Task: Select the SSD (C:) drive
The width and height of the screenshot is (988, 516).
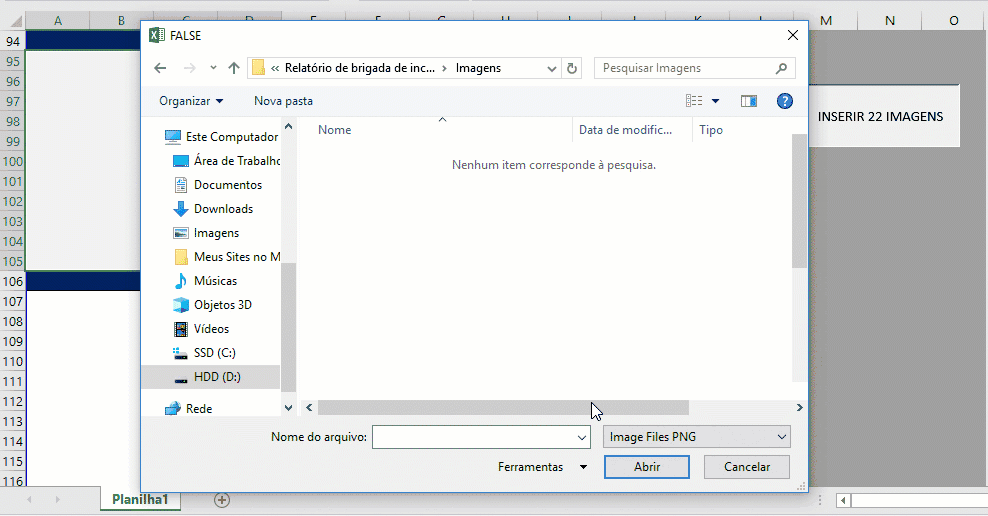Action: click(204, 352)
